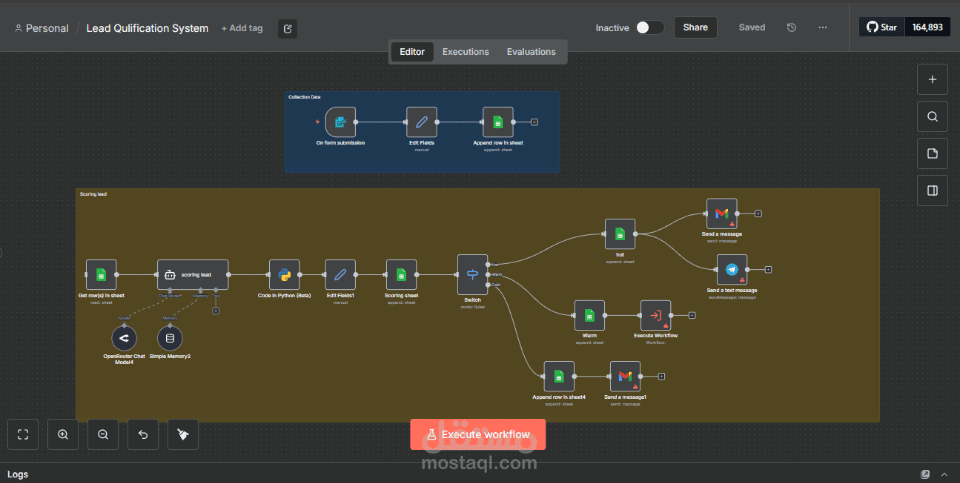Click the Lead Qulification System workflow name

[x=147, y=28]
